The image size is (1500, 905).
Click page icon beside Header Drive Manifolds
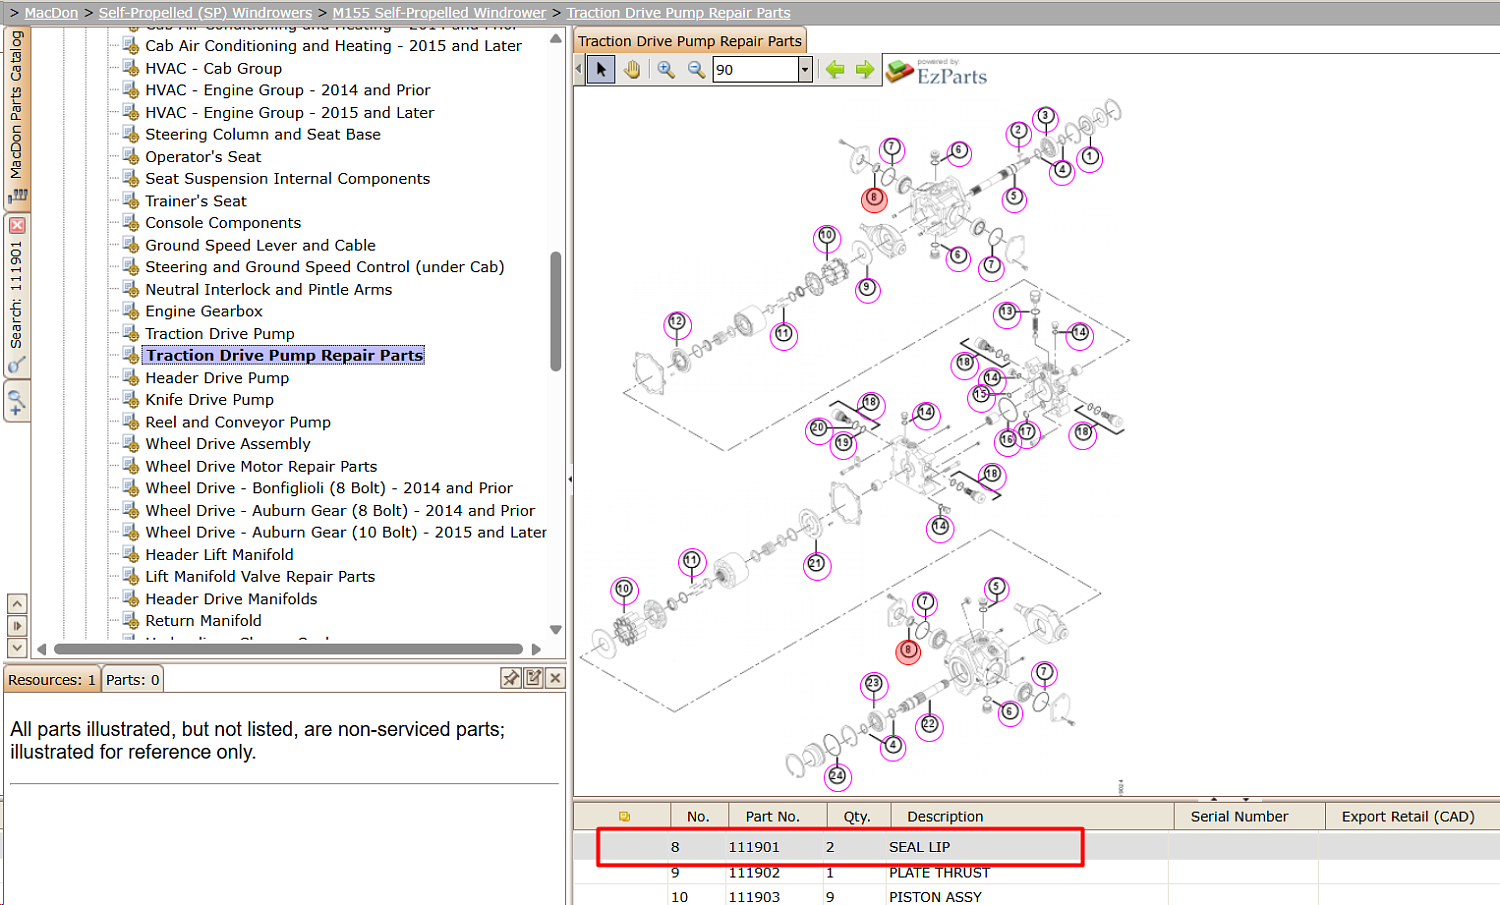(130, 598)
